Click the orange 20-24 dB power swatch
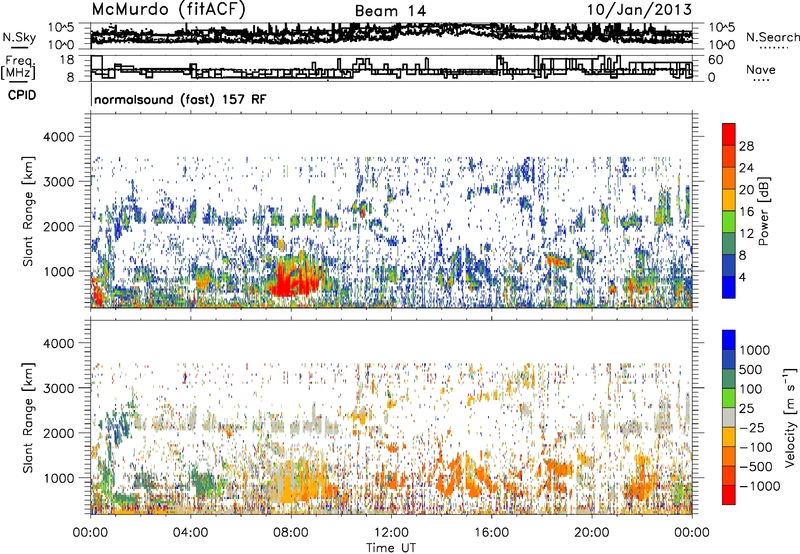 click(729, 178)
